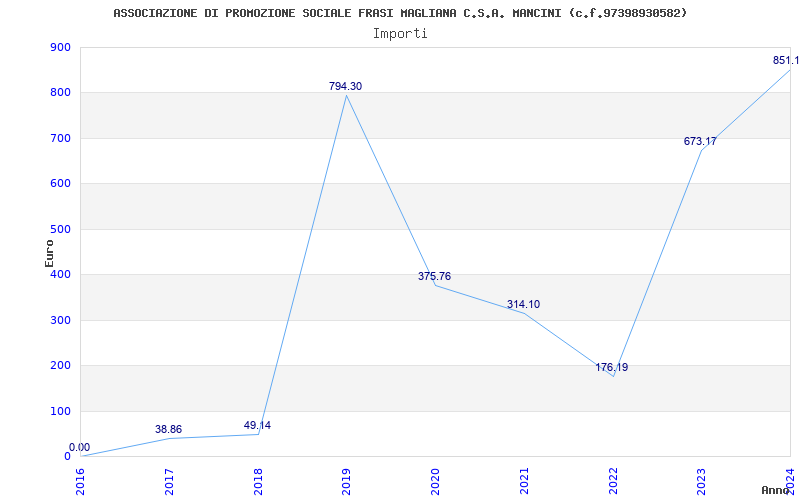Click the 800 y-axis tick label
Image resolution: width=800 pixels, height=500 pixels.
60,93
